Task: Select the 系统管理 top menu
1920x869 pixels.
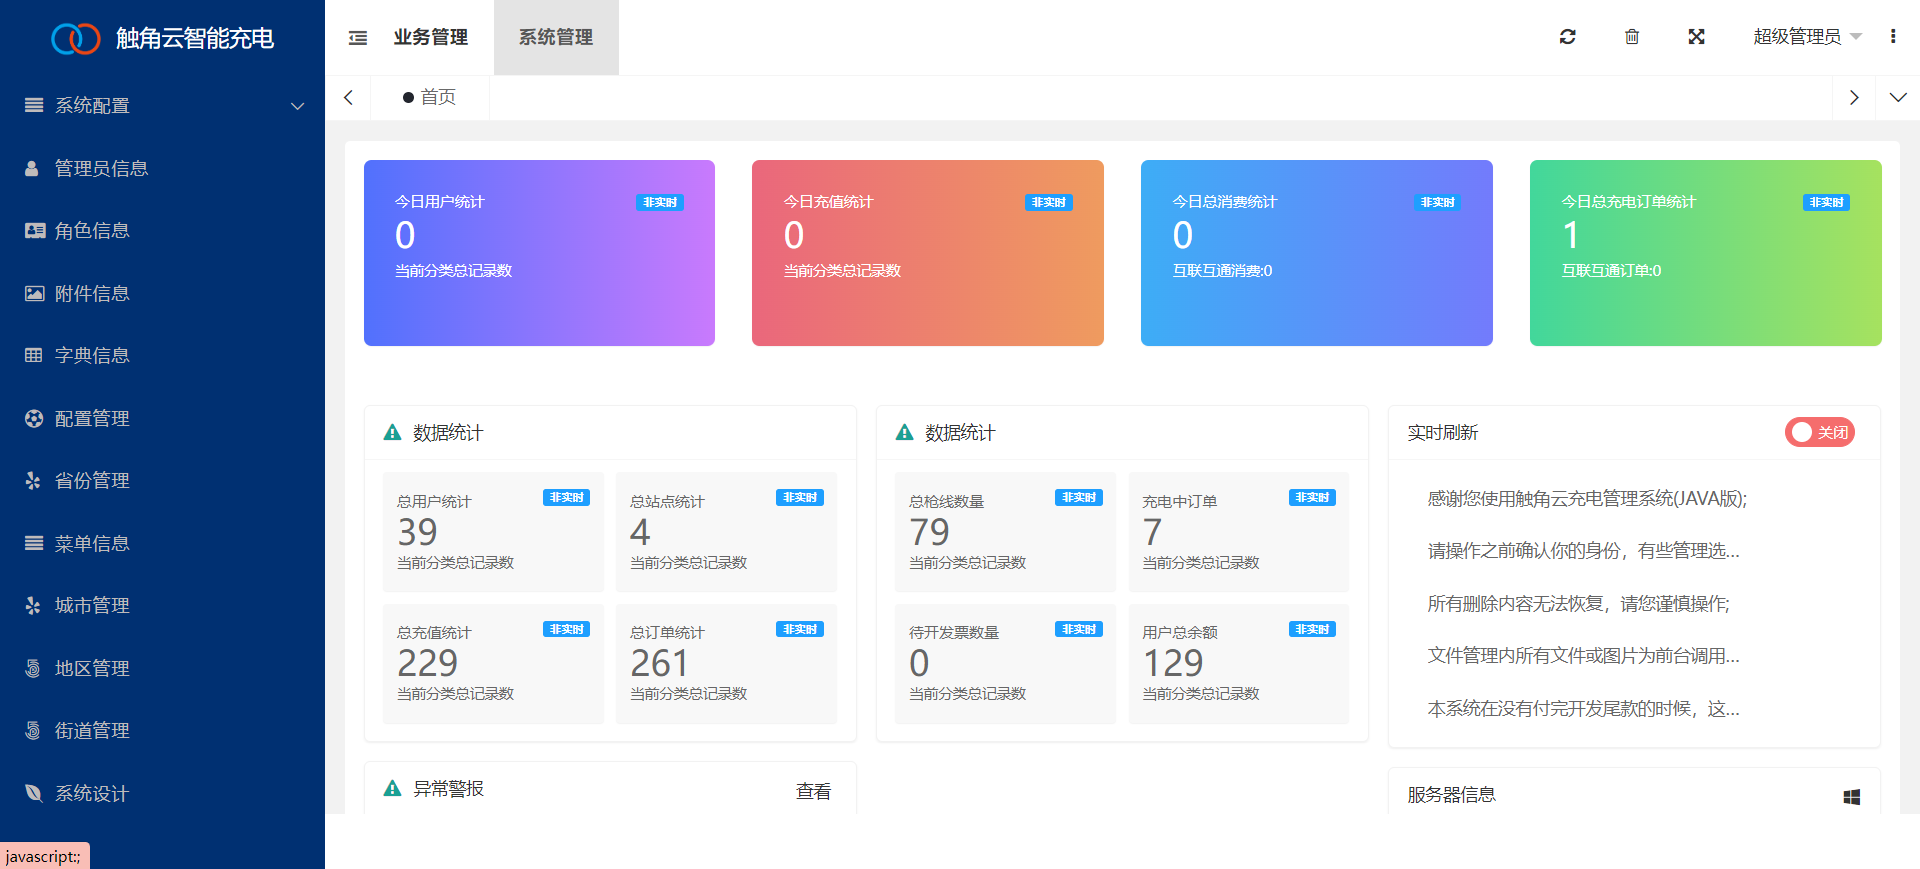Action: click(556, 38)
